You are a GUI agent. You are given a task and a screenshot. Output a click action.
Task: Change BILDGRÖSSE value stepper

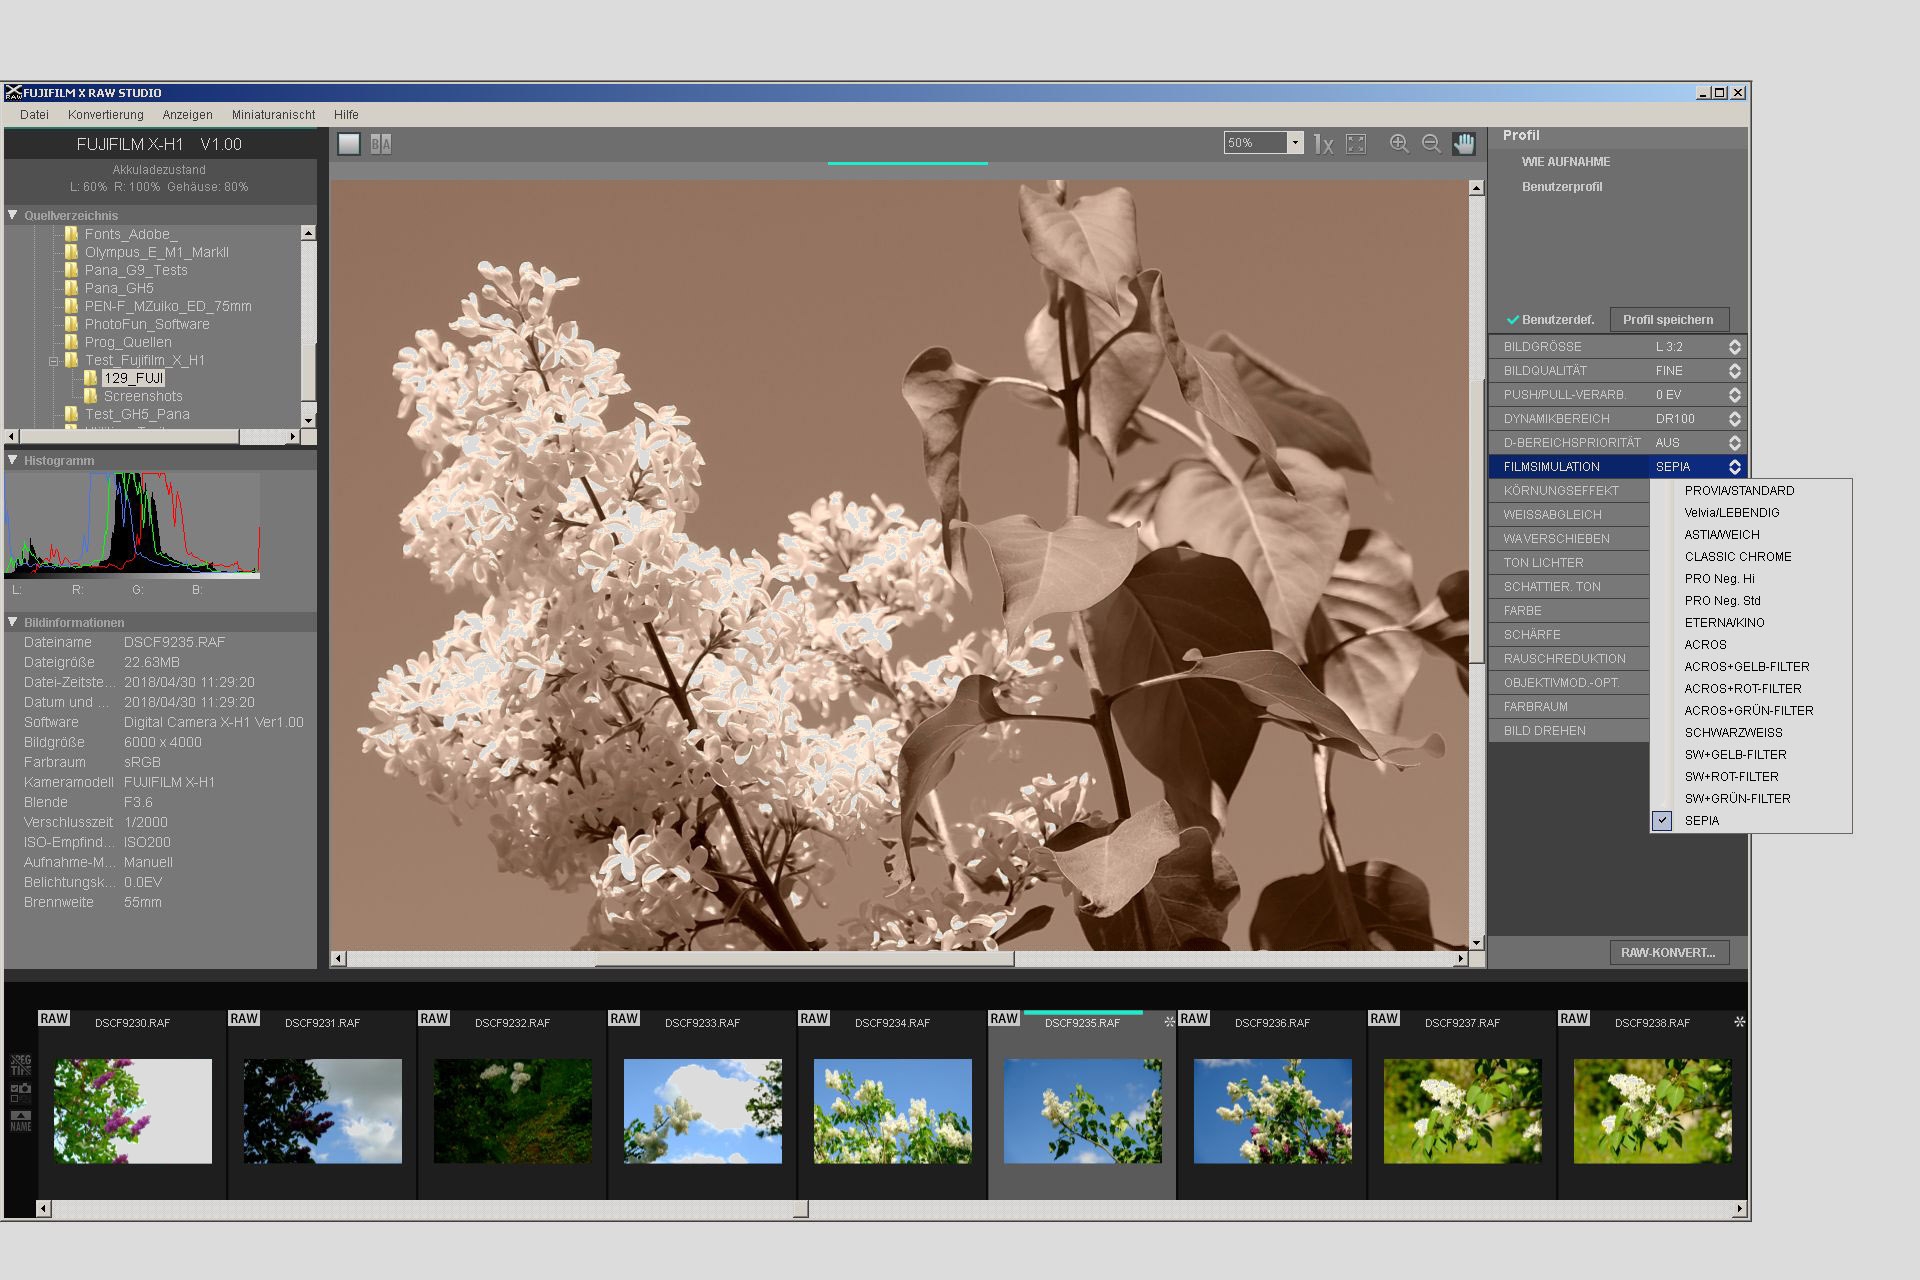1735,347
